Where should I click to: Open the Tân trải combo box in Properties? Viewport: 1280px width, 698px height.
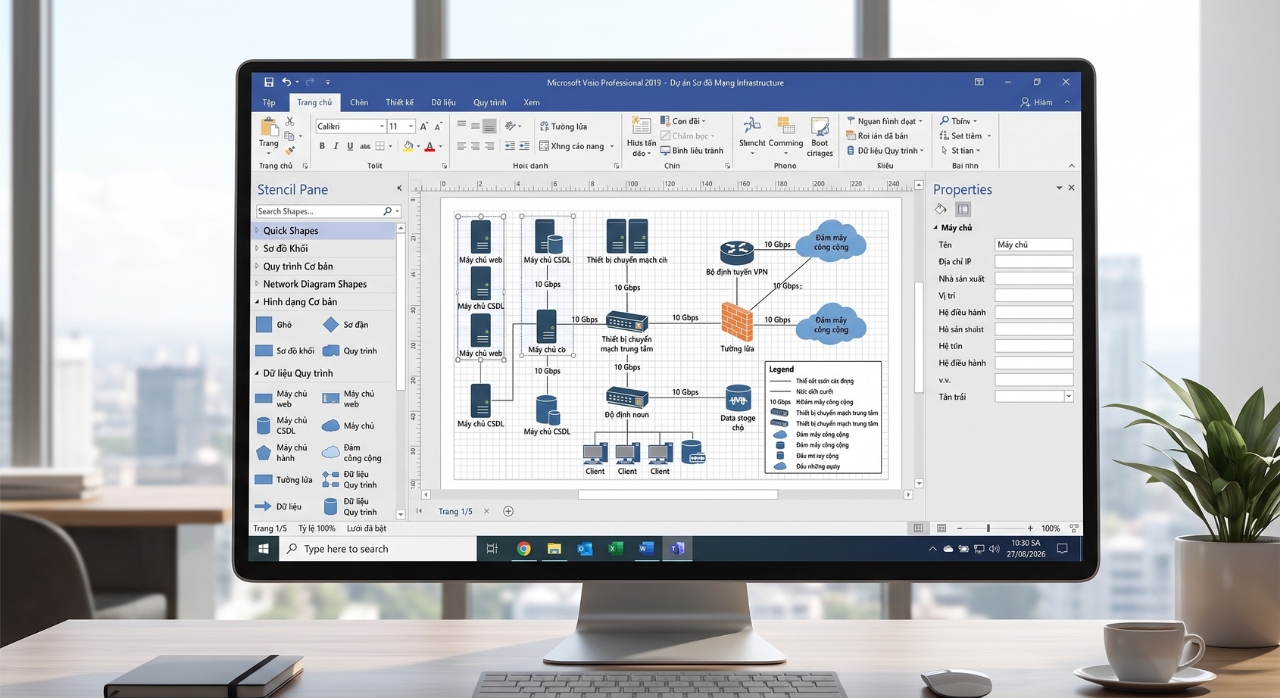(1033, 397)
